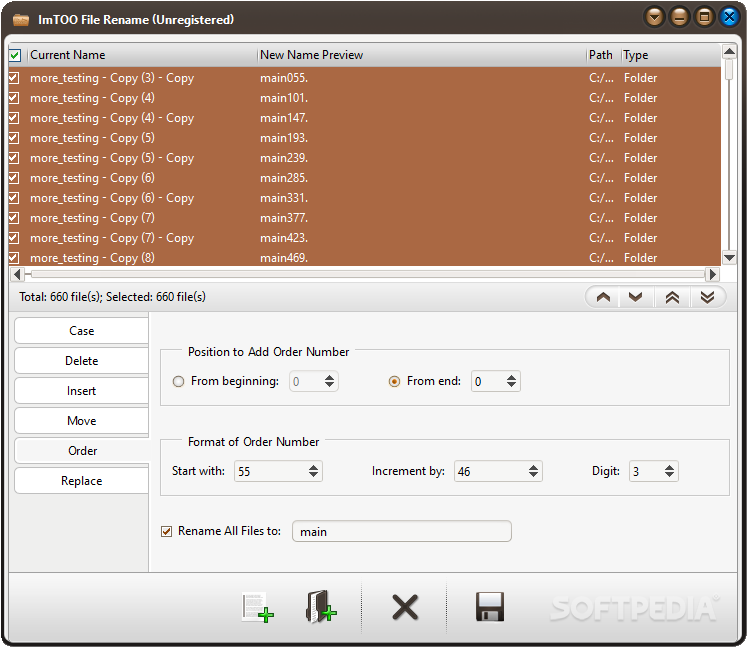Image resolution: width=747 pixels, height=647 pixels.
Task: Select row 'more_testing - Copy (6)'
Action: point(364,178)
